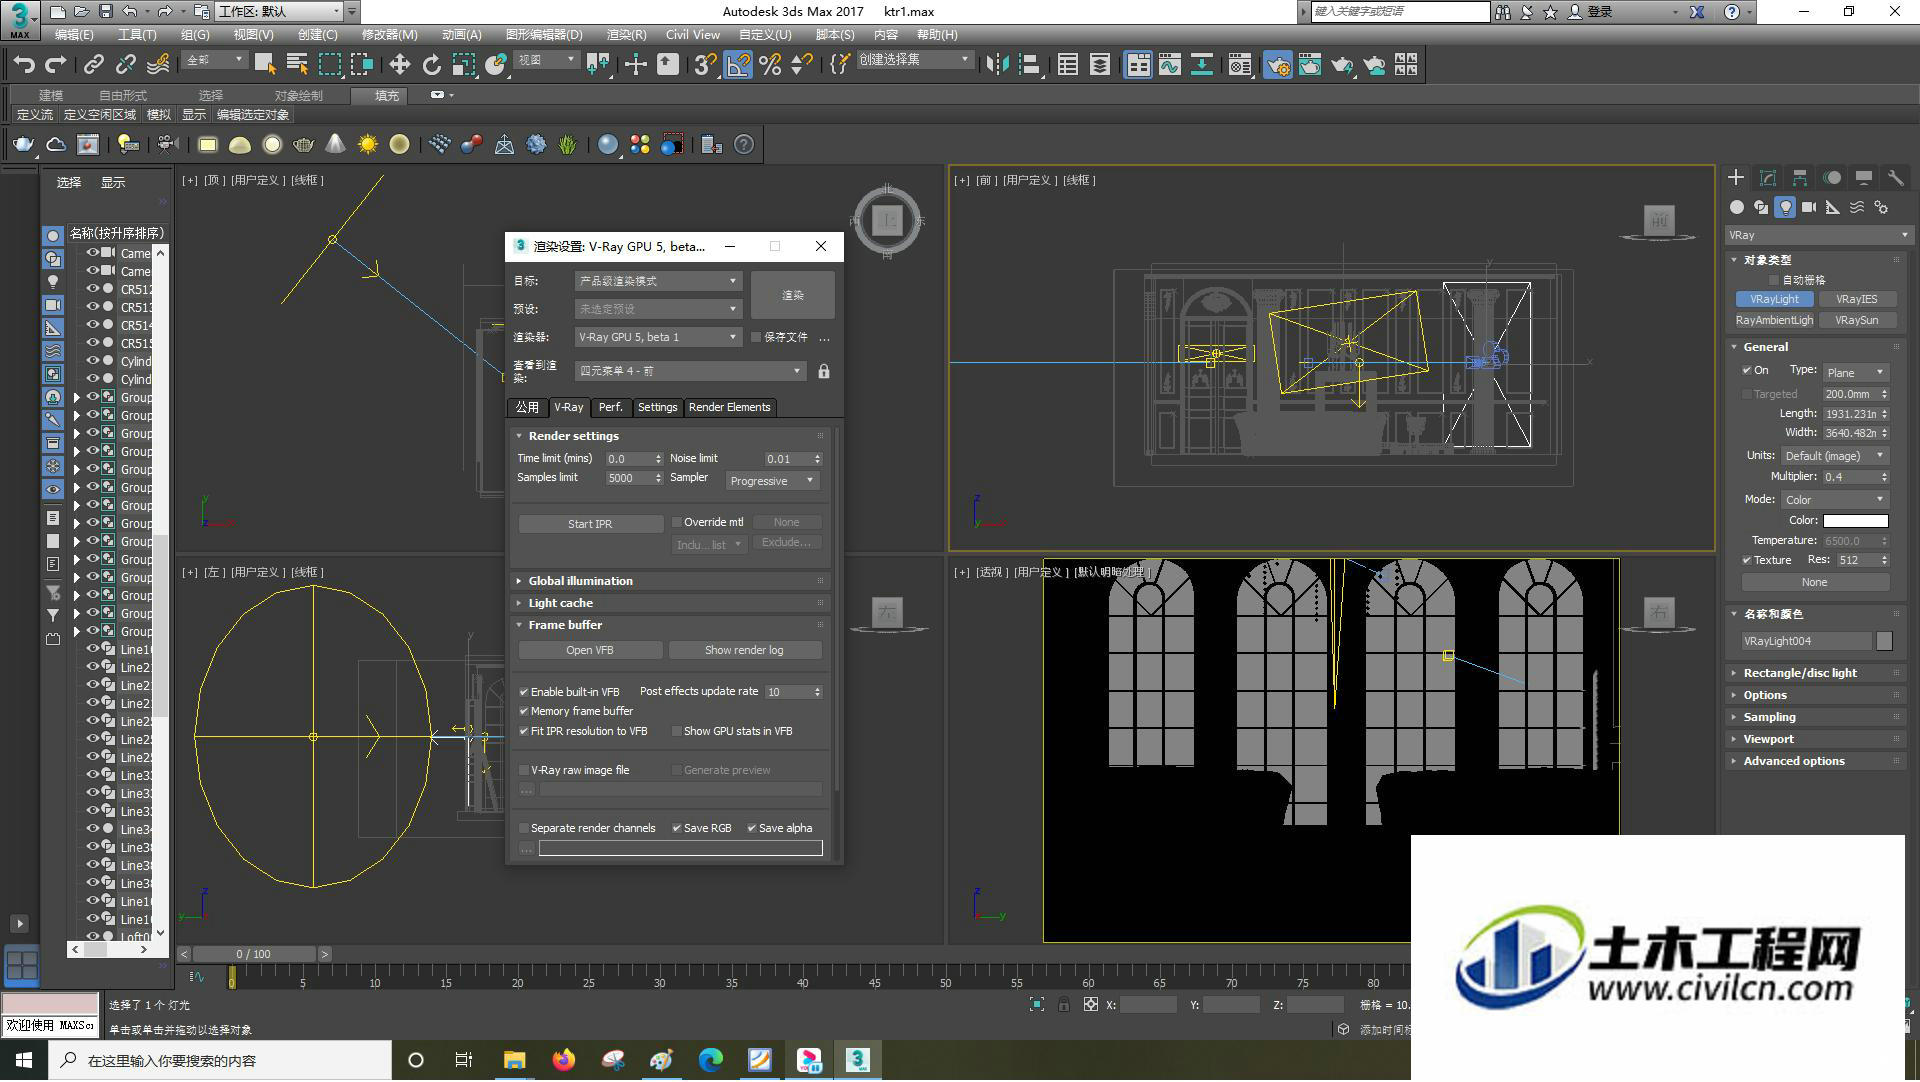Viewport: 1920px width, 1082px height.
Task: Click the sun light icon in ribbon
Action: tap(368, 145)
